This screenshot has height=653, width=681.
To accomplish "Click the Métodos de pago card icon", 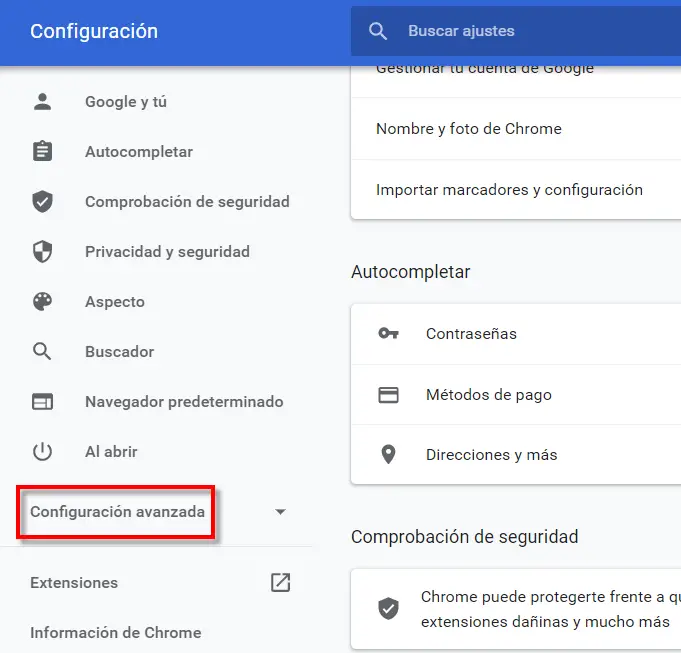I will 388,395.
